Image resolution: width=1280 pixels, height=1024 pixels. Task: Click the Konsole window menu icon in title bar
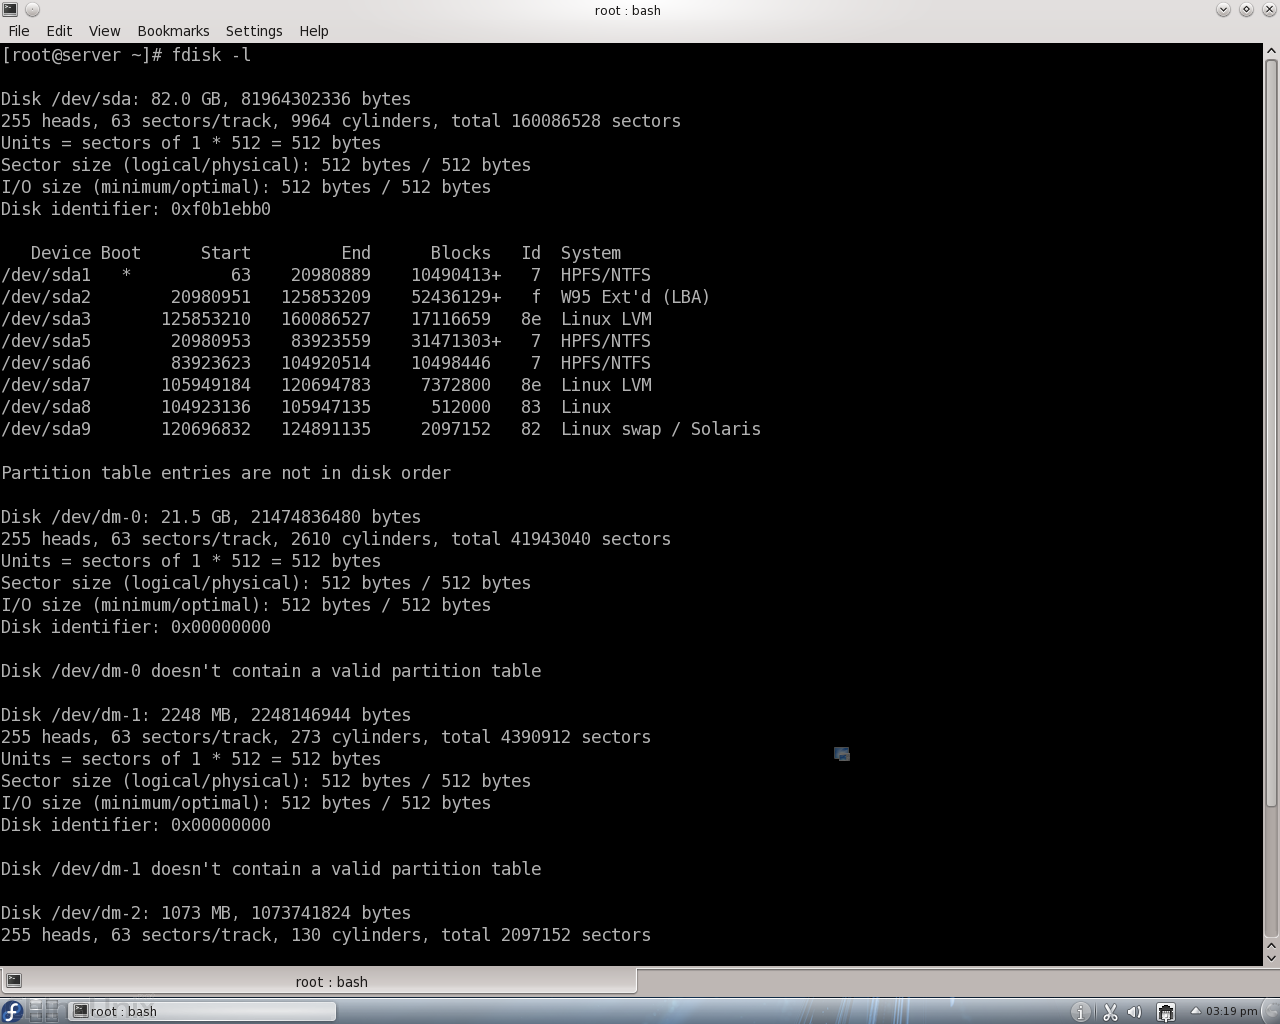click(x=10, y=10)
